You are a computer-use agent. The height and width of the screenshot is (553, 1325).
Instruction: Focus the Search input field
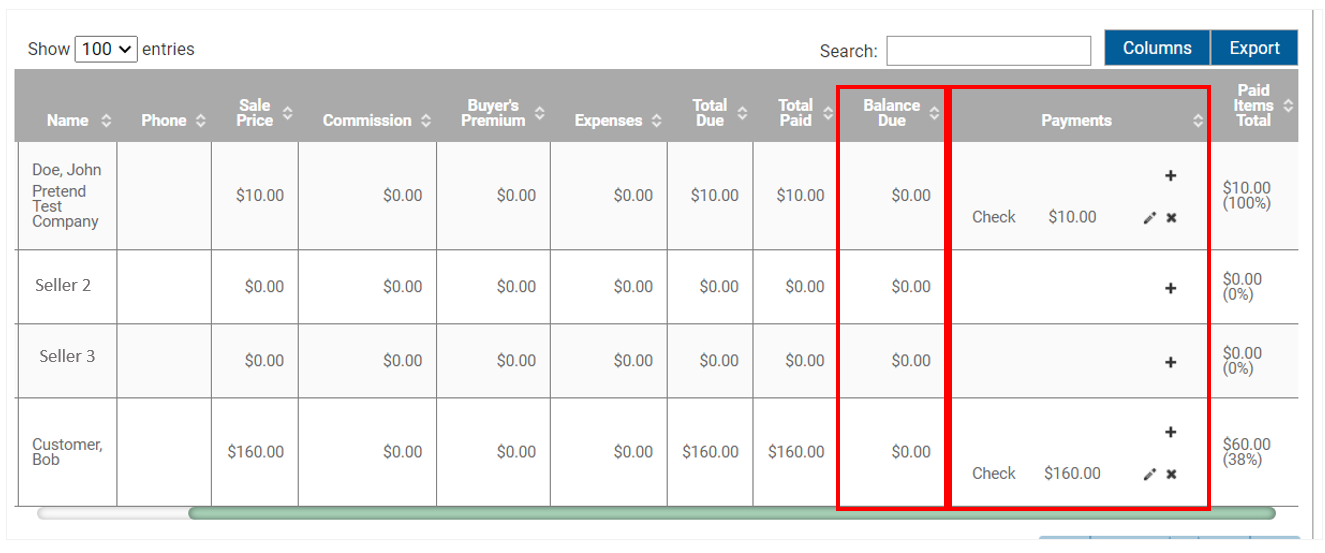(988, 50)
